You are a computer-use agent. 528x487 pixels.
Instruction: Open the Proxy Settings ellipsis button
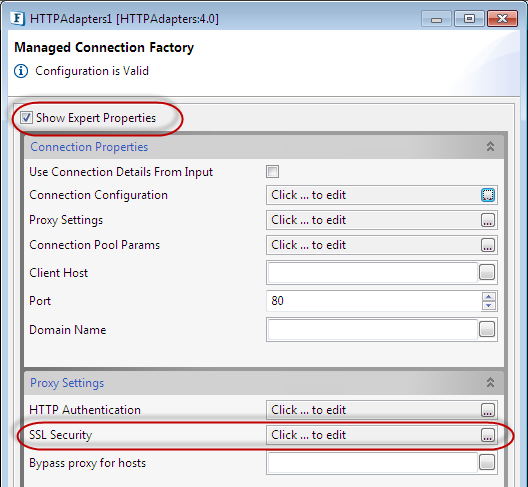488,220
